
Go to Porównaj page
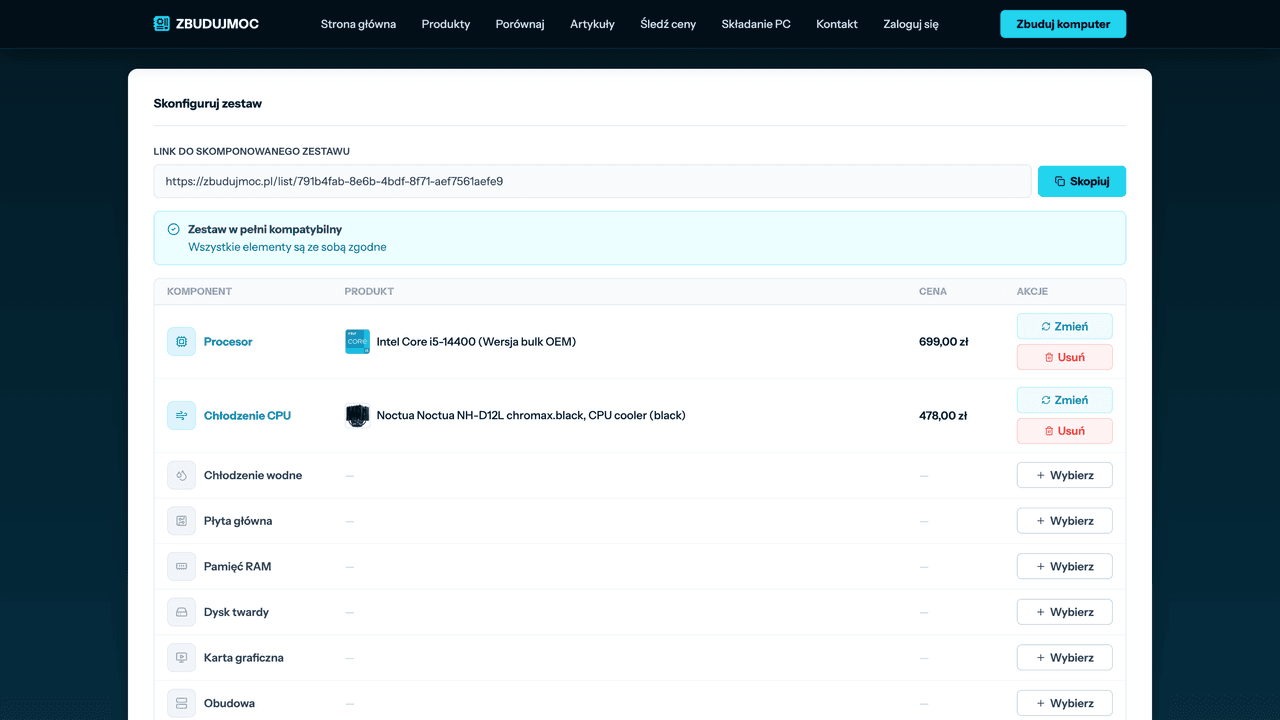[x=520, y=24]
